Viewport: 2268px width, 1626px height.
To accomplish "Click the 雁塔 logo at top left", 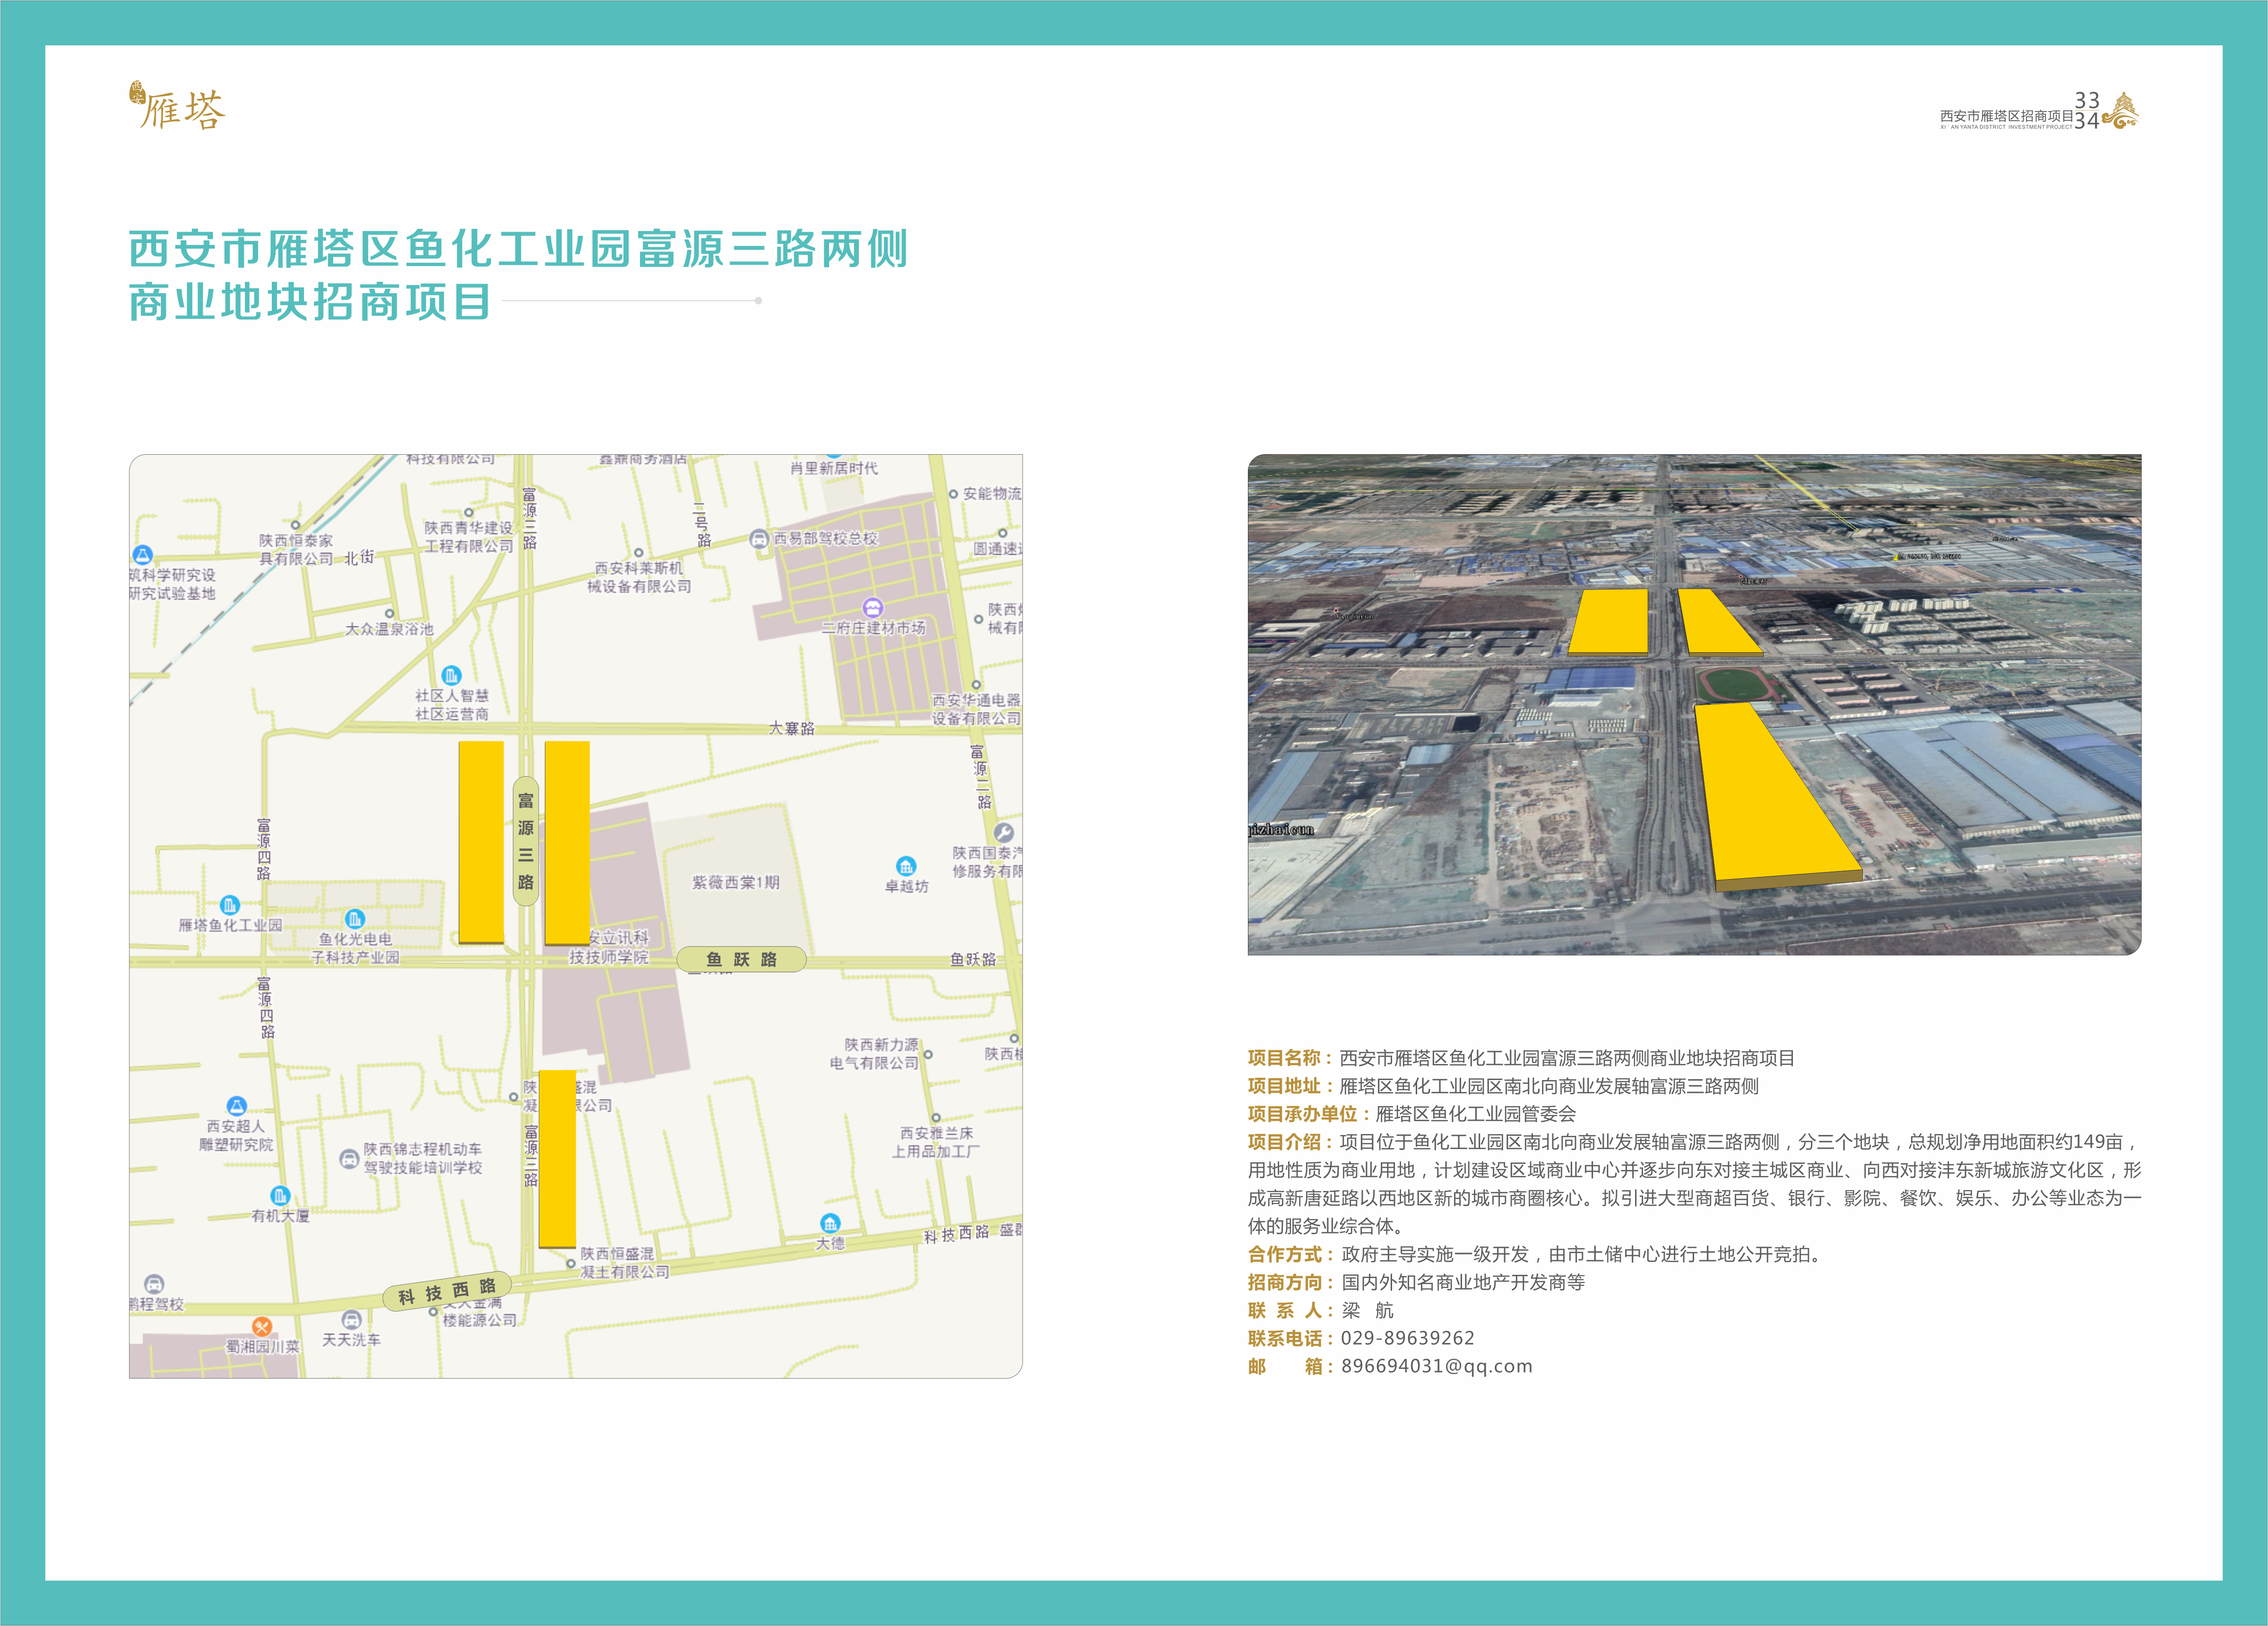I will (178, 107).
